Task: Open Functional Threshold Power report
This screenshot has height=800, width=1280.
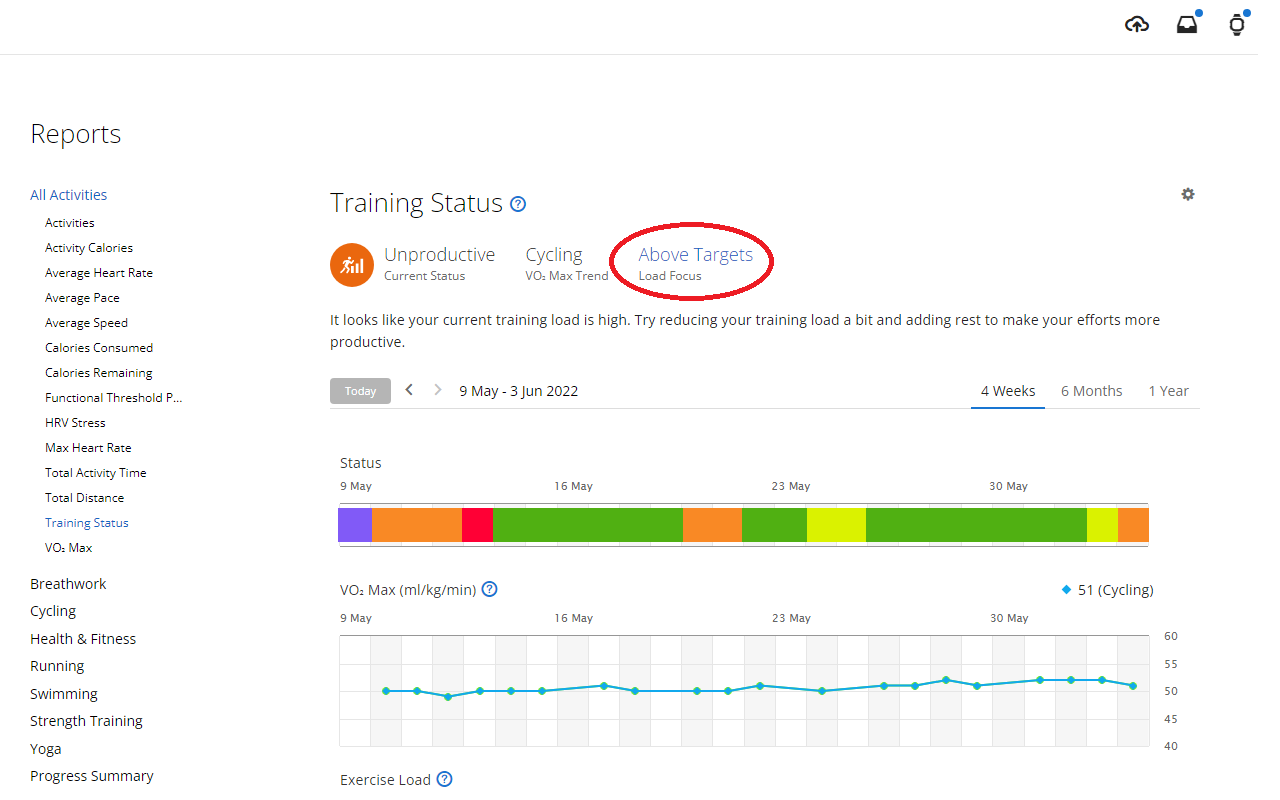Action: 114,398
